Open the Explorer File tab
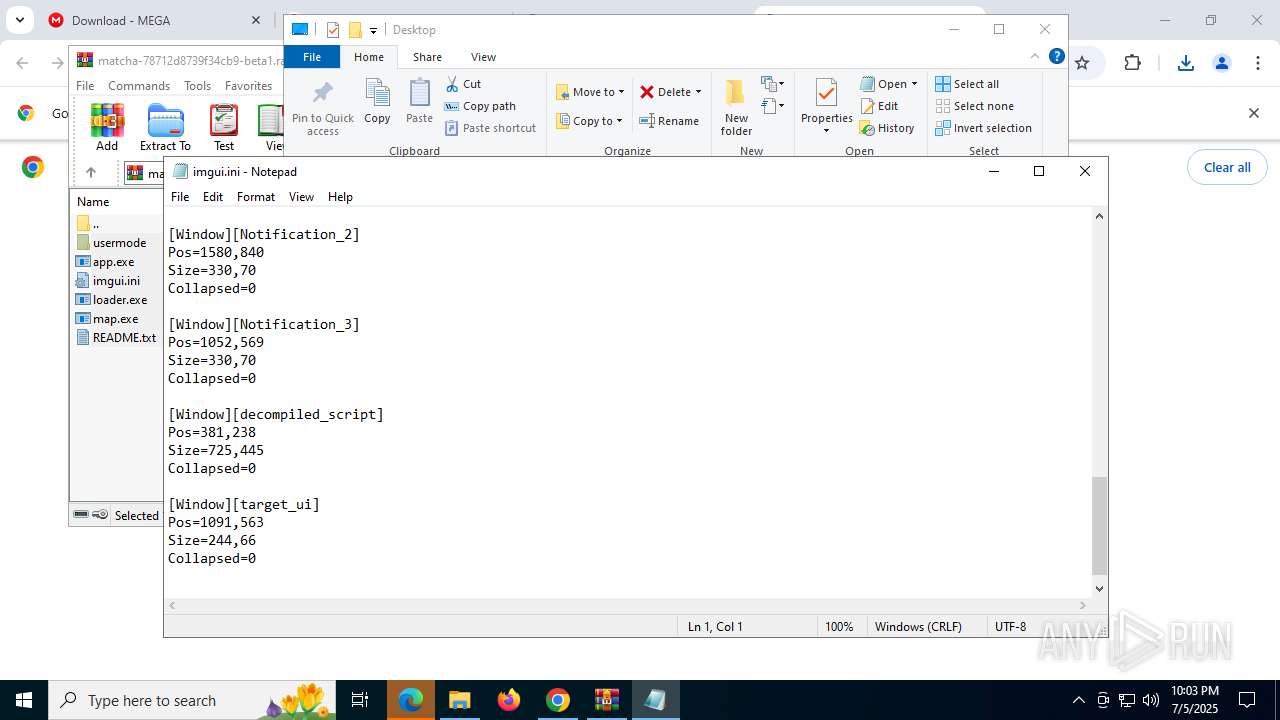Viewport: 1280px width, 720px height. [312, 57]
